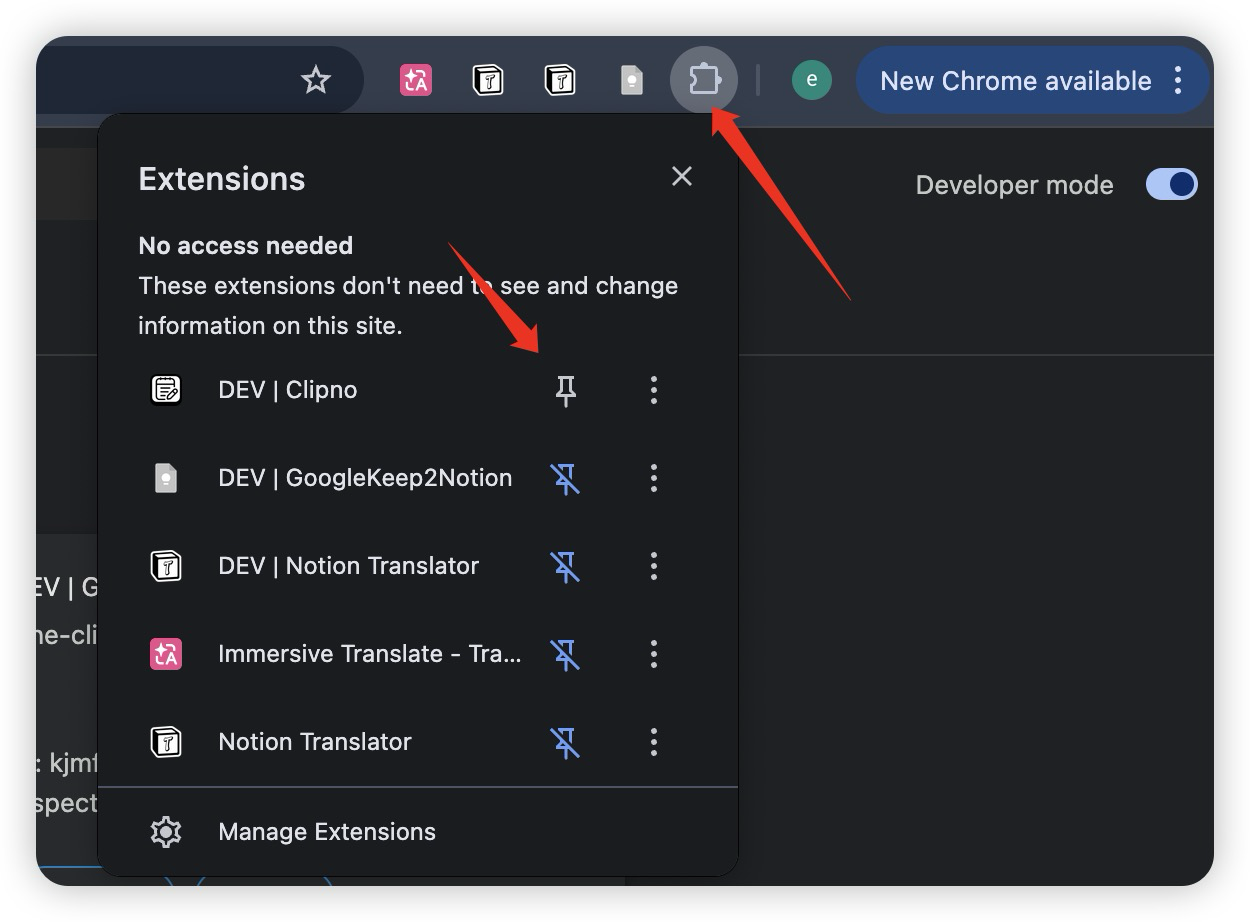Open Manage Extensions
The height and width of the screenshot is (922, 1250).
(x=326, y=832)
